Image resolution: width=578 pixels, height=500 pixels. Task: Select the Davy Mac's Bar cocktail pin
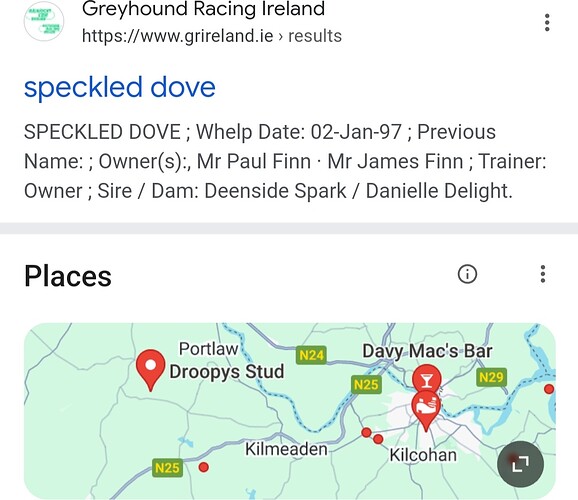(426, 379)
